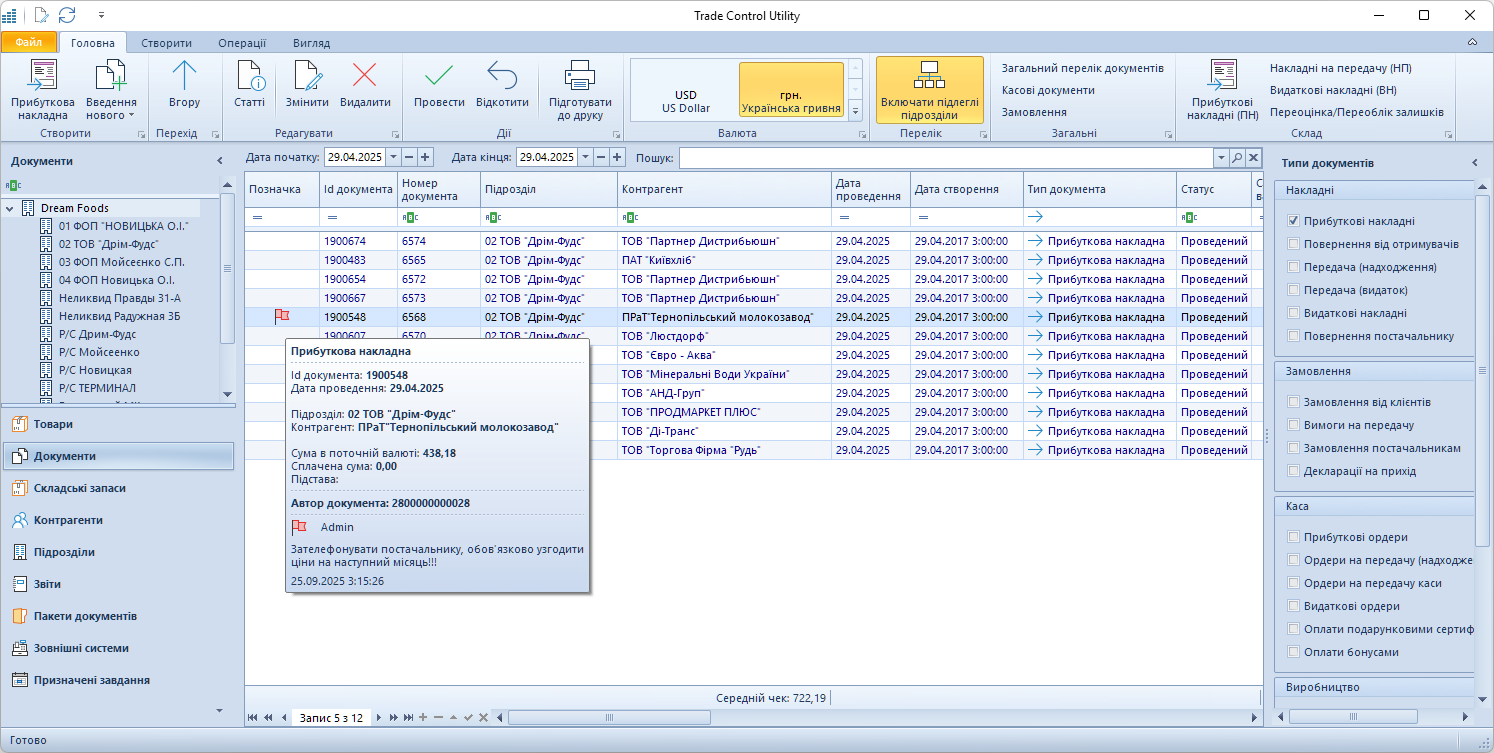This screenshot has width=1494, height=753.
Task: Open Замовлення in the ribbon
Action: coord(1034,112)
